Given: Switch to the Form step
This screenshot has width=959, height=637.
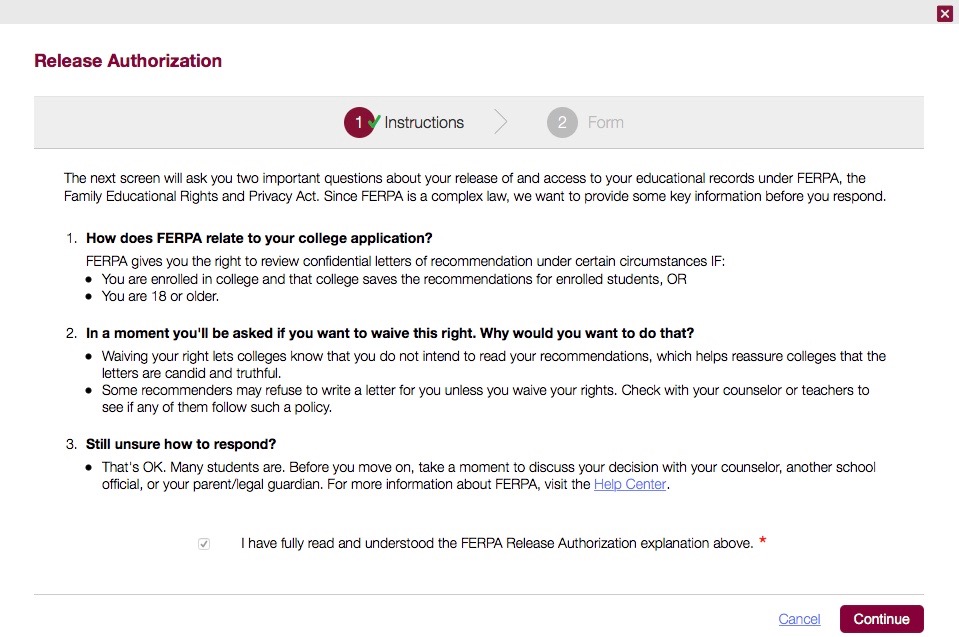Looking at the screenshot, I should (x=605, y=122).
